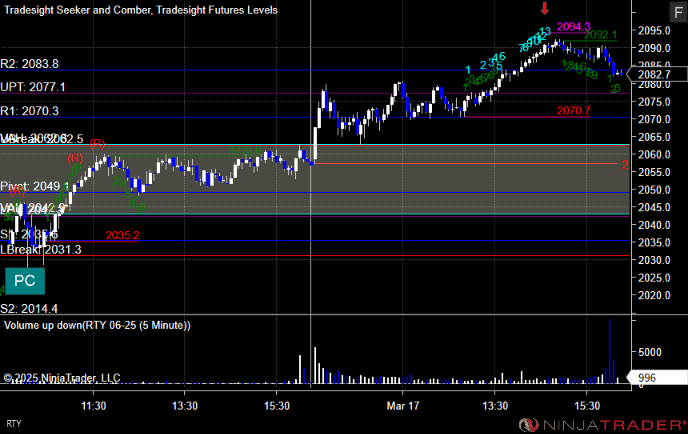This screenshot has width=688, height=434.
Task: Click the Pivot: 2049 level label
Action: point(34,186)
